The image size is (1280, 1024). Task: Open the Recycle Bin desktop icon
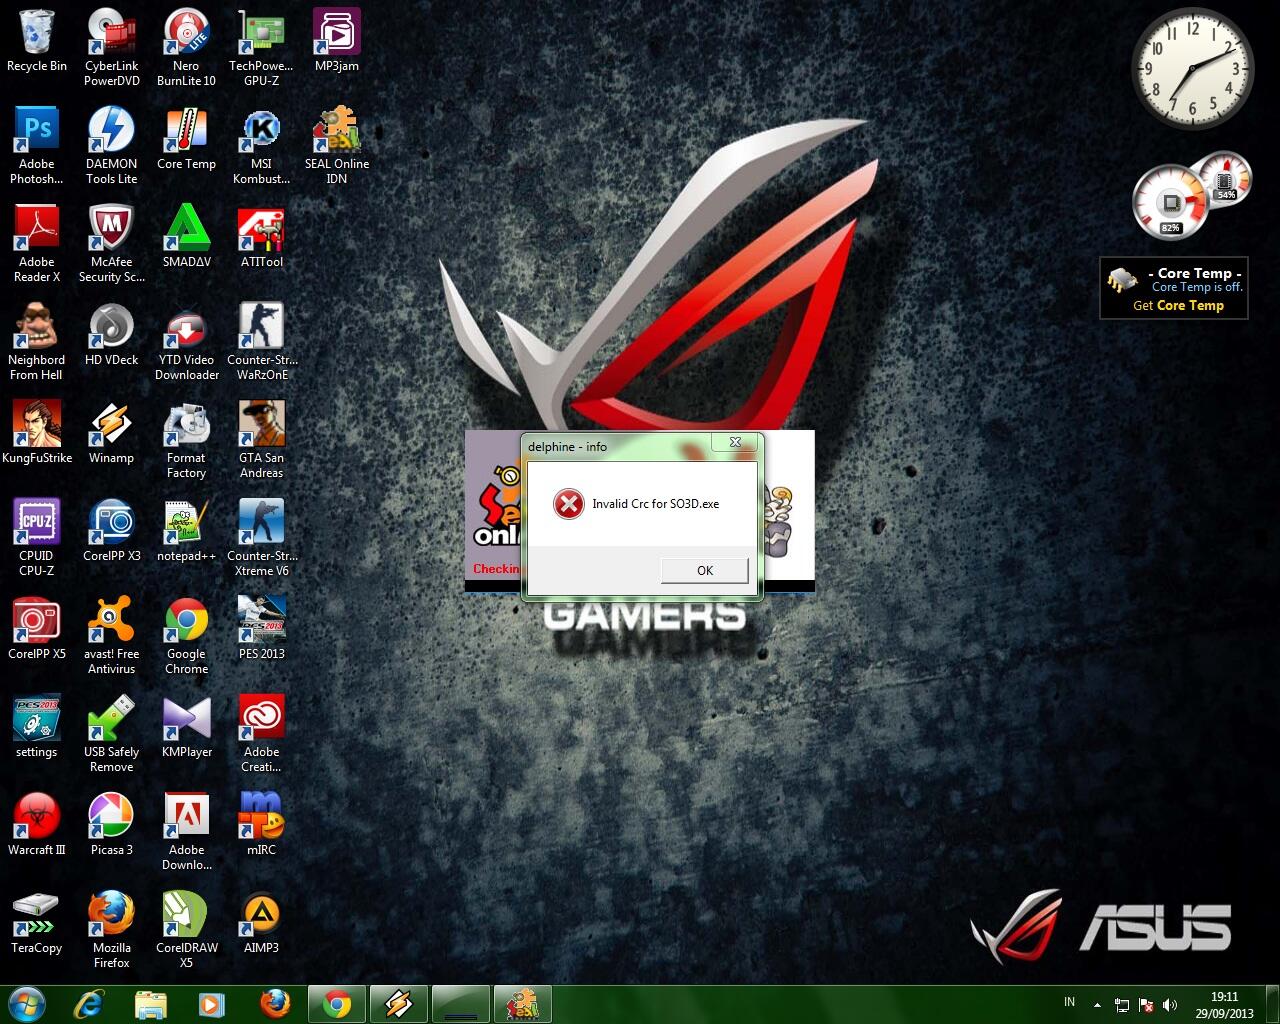(37, 41)
